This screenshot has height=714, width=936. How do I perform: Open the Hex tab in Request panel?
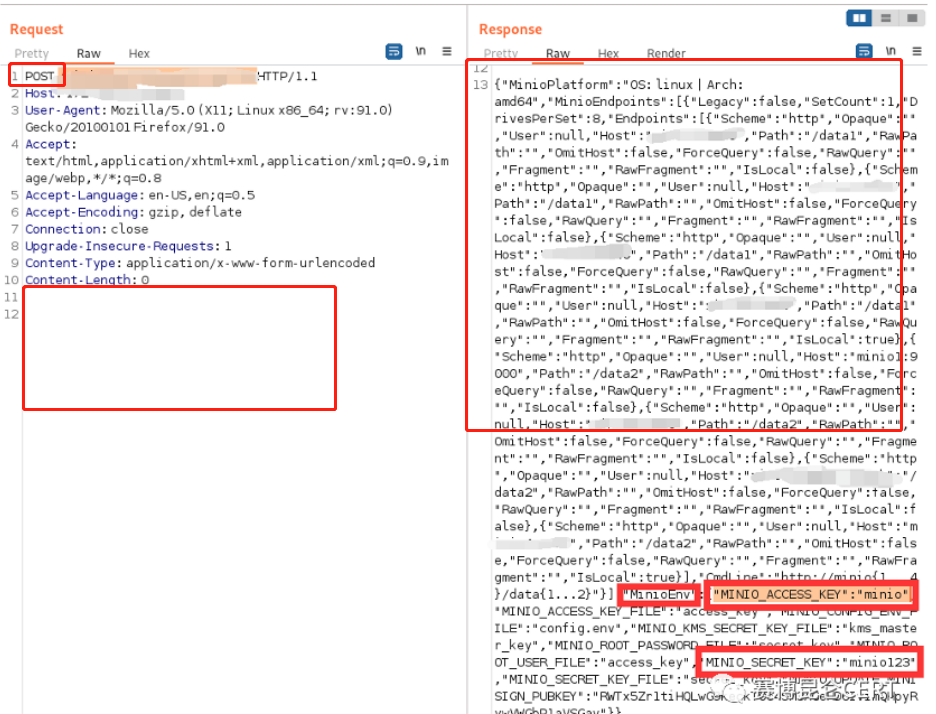pos(139,54)
